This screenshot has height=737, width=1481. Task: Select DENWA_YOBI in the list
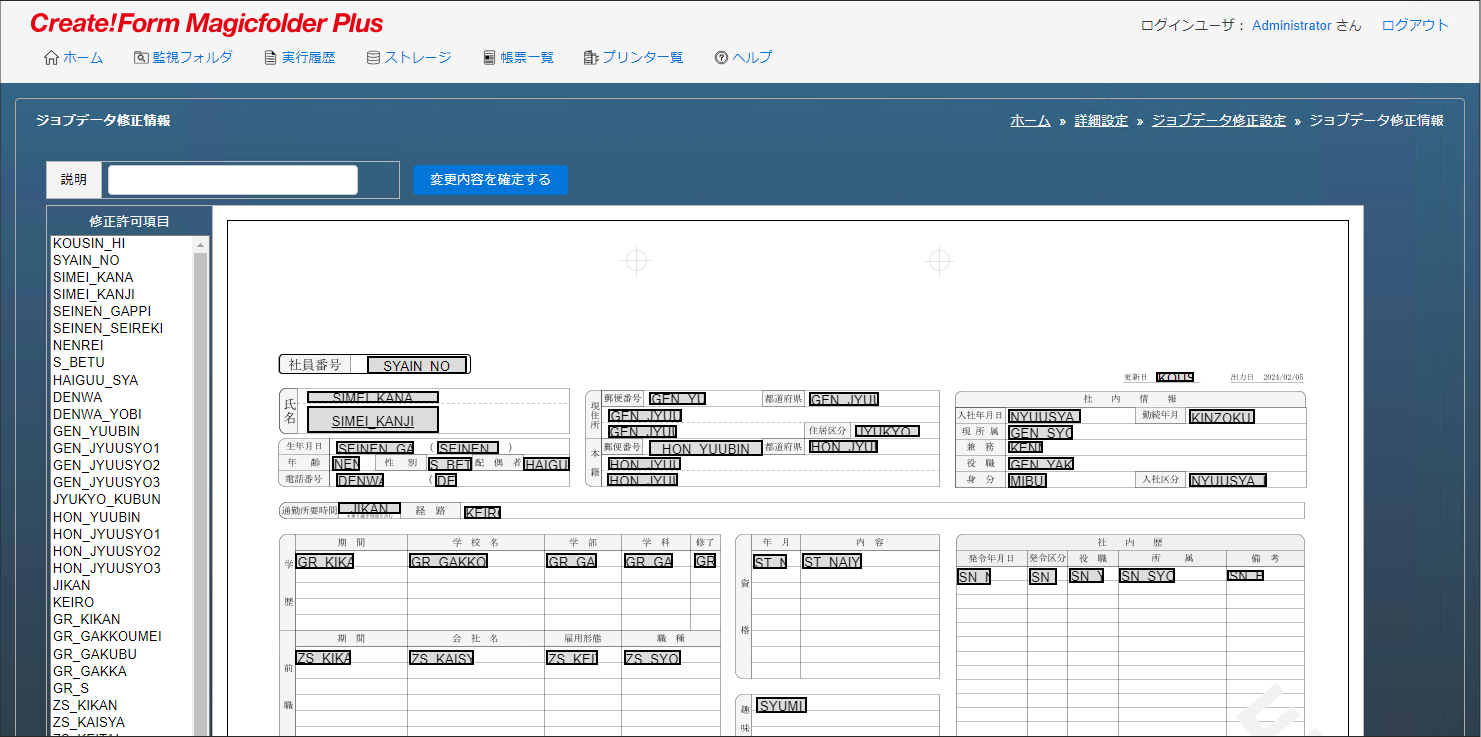pos(97,414)
